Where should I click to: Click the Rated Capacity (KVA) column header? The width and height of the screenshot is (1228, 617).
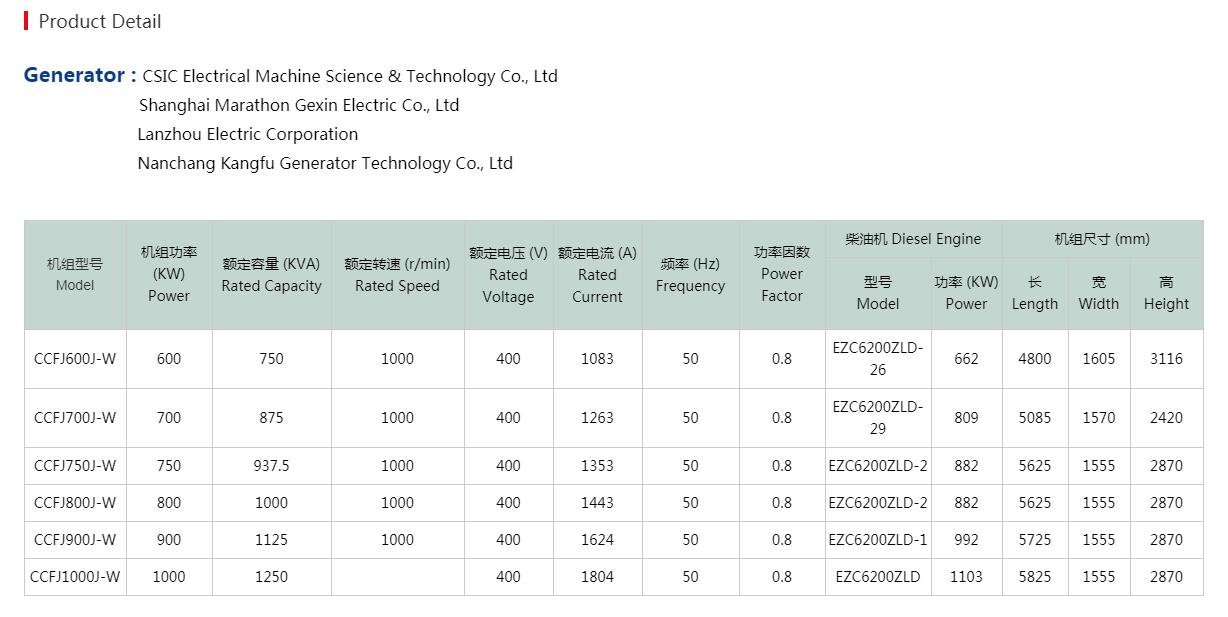(x=271, y=275)
